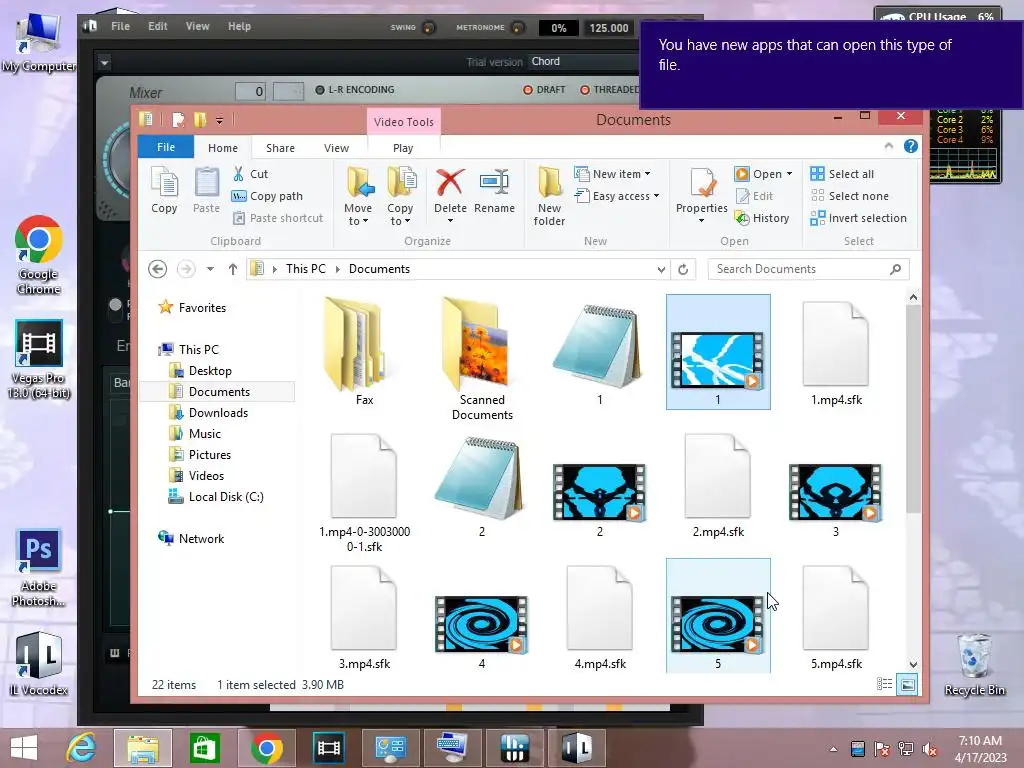Select Downloads in navigation pane
The height and width of the screenshot is (768, 1024).
tap(217, 413)
